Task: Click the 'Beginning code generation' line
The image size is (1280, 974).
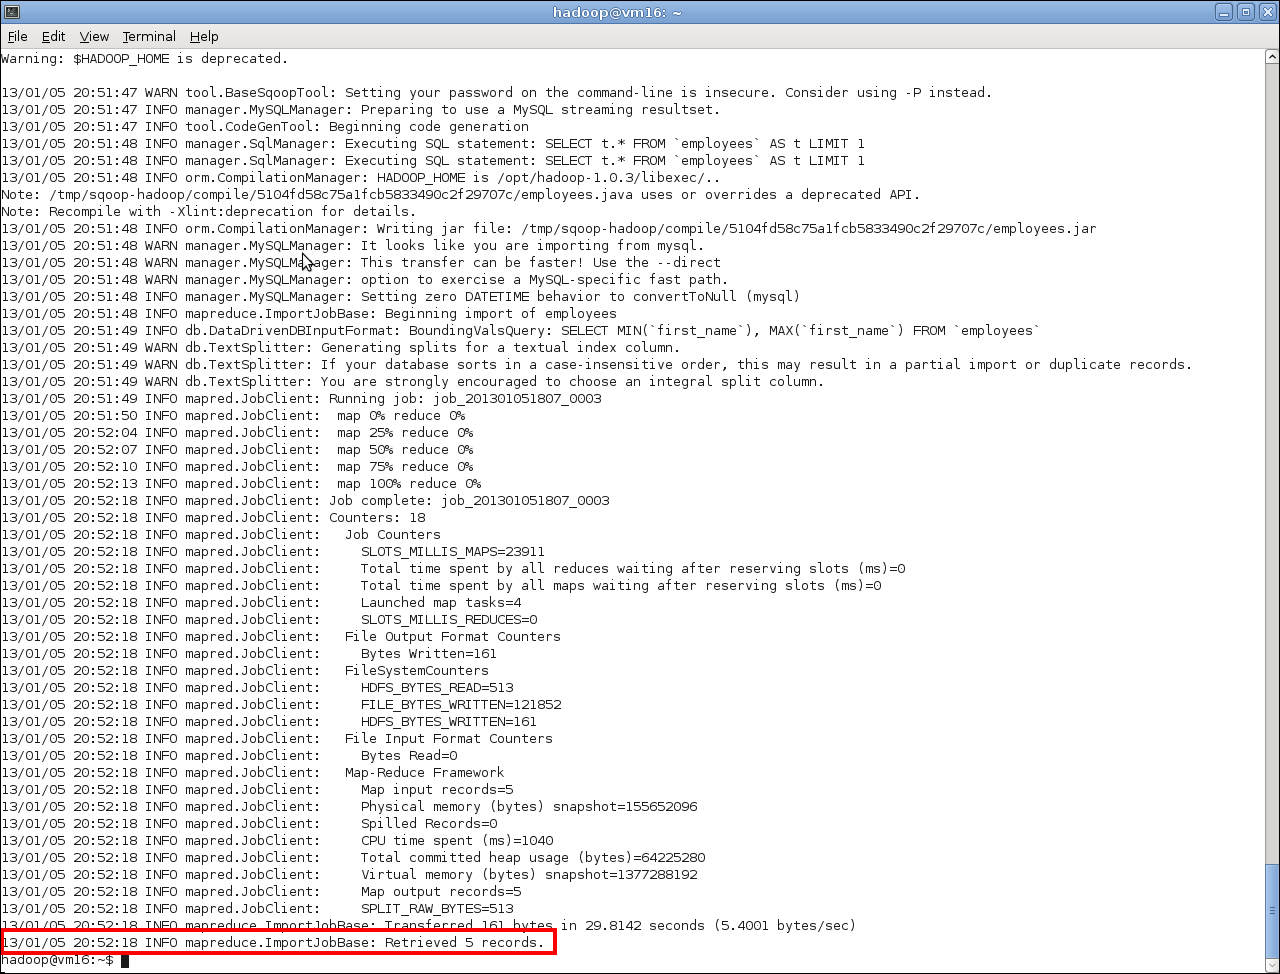Action: click(x=265, y=127)
